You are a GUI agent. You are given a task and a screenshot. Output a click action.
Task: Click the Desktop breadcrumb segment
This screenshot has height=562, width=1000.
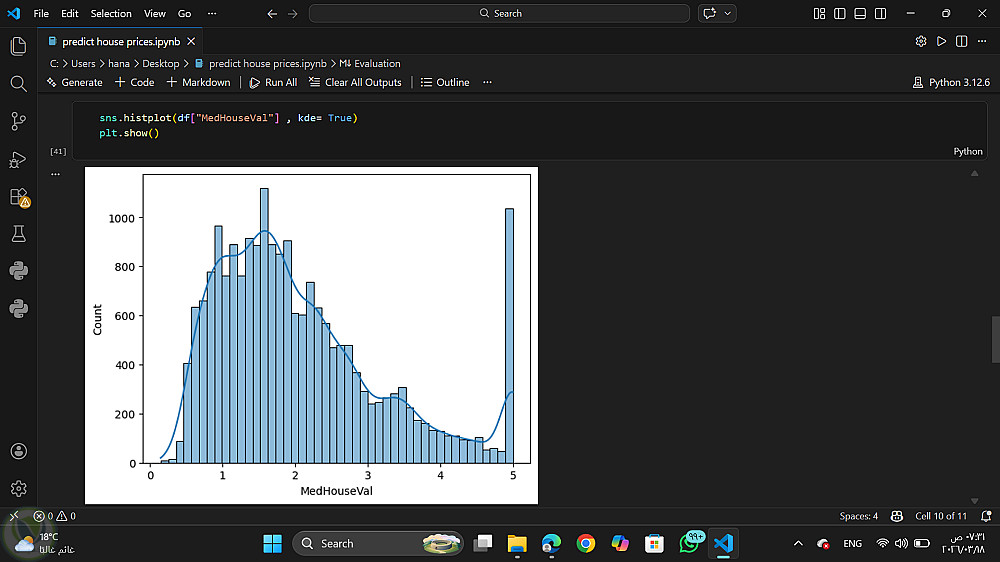pos(161,64)
